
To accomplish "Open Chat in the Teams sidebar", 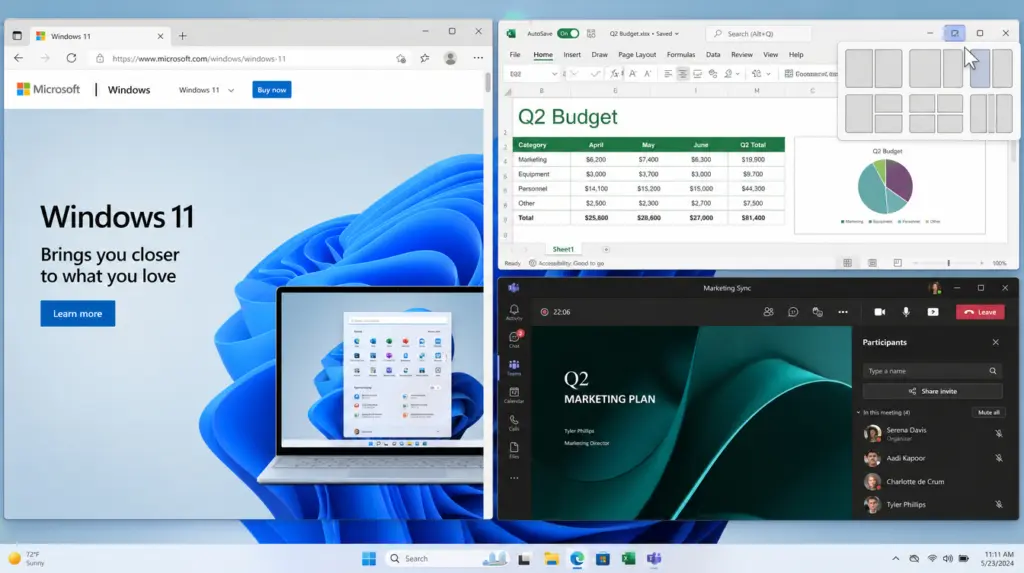I will (514, 338).
